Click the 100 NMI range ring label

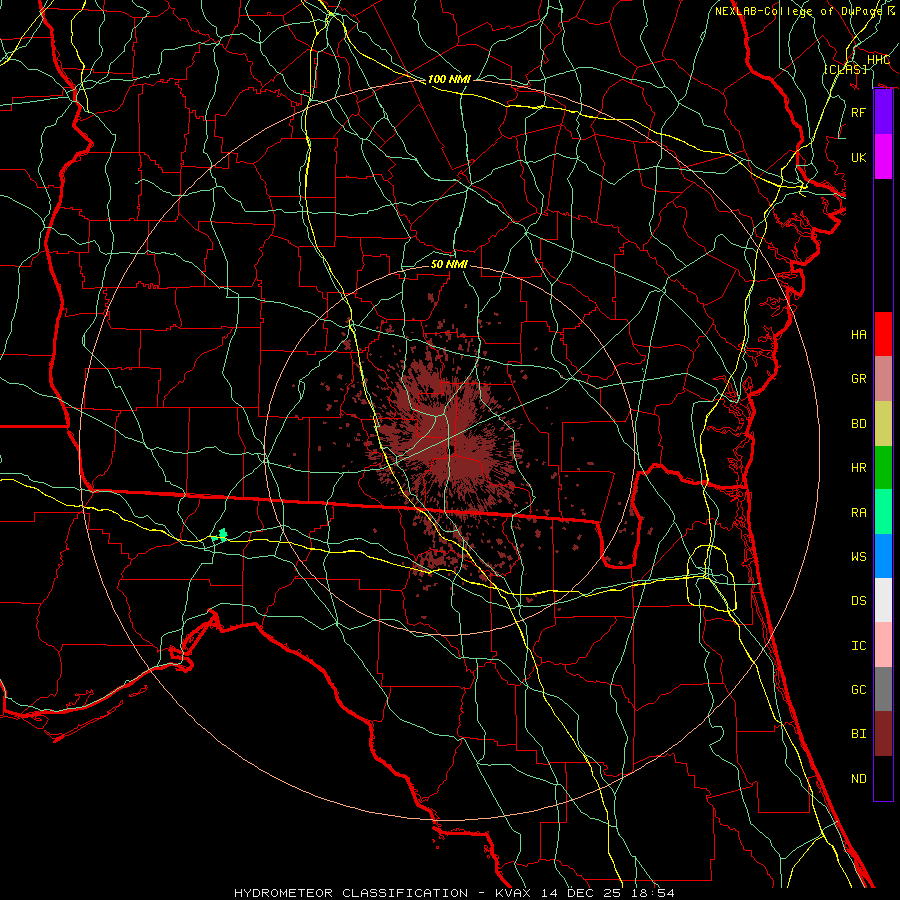point(449,79)
